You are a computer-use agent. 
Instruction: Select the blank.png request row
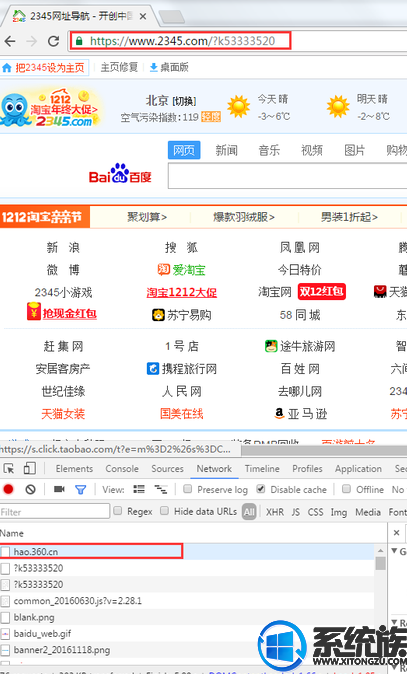187,617
